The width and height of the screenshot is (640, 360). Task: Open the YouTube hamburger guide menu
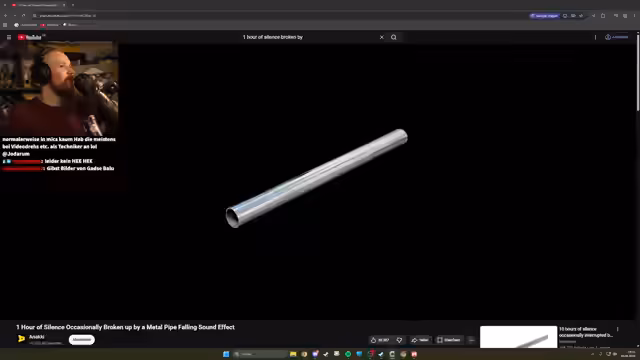tap(9, 37)
